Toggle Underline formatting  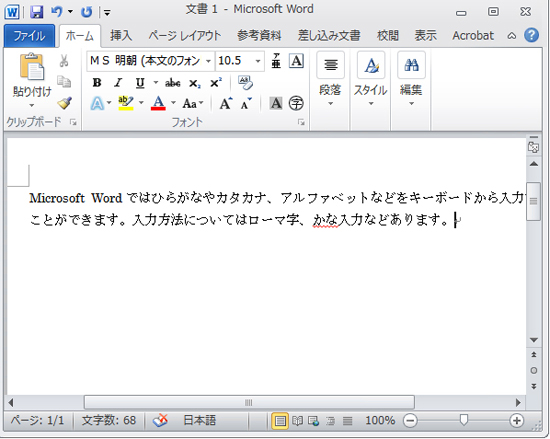(x=140, y=83)
